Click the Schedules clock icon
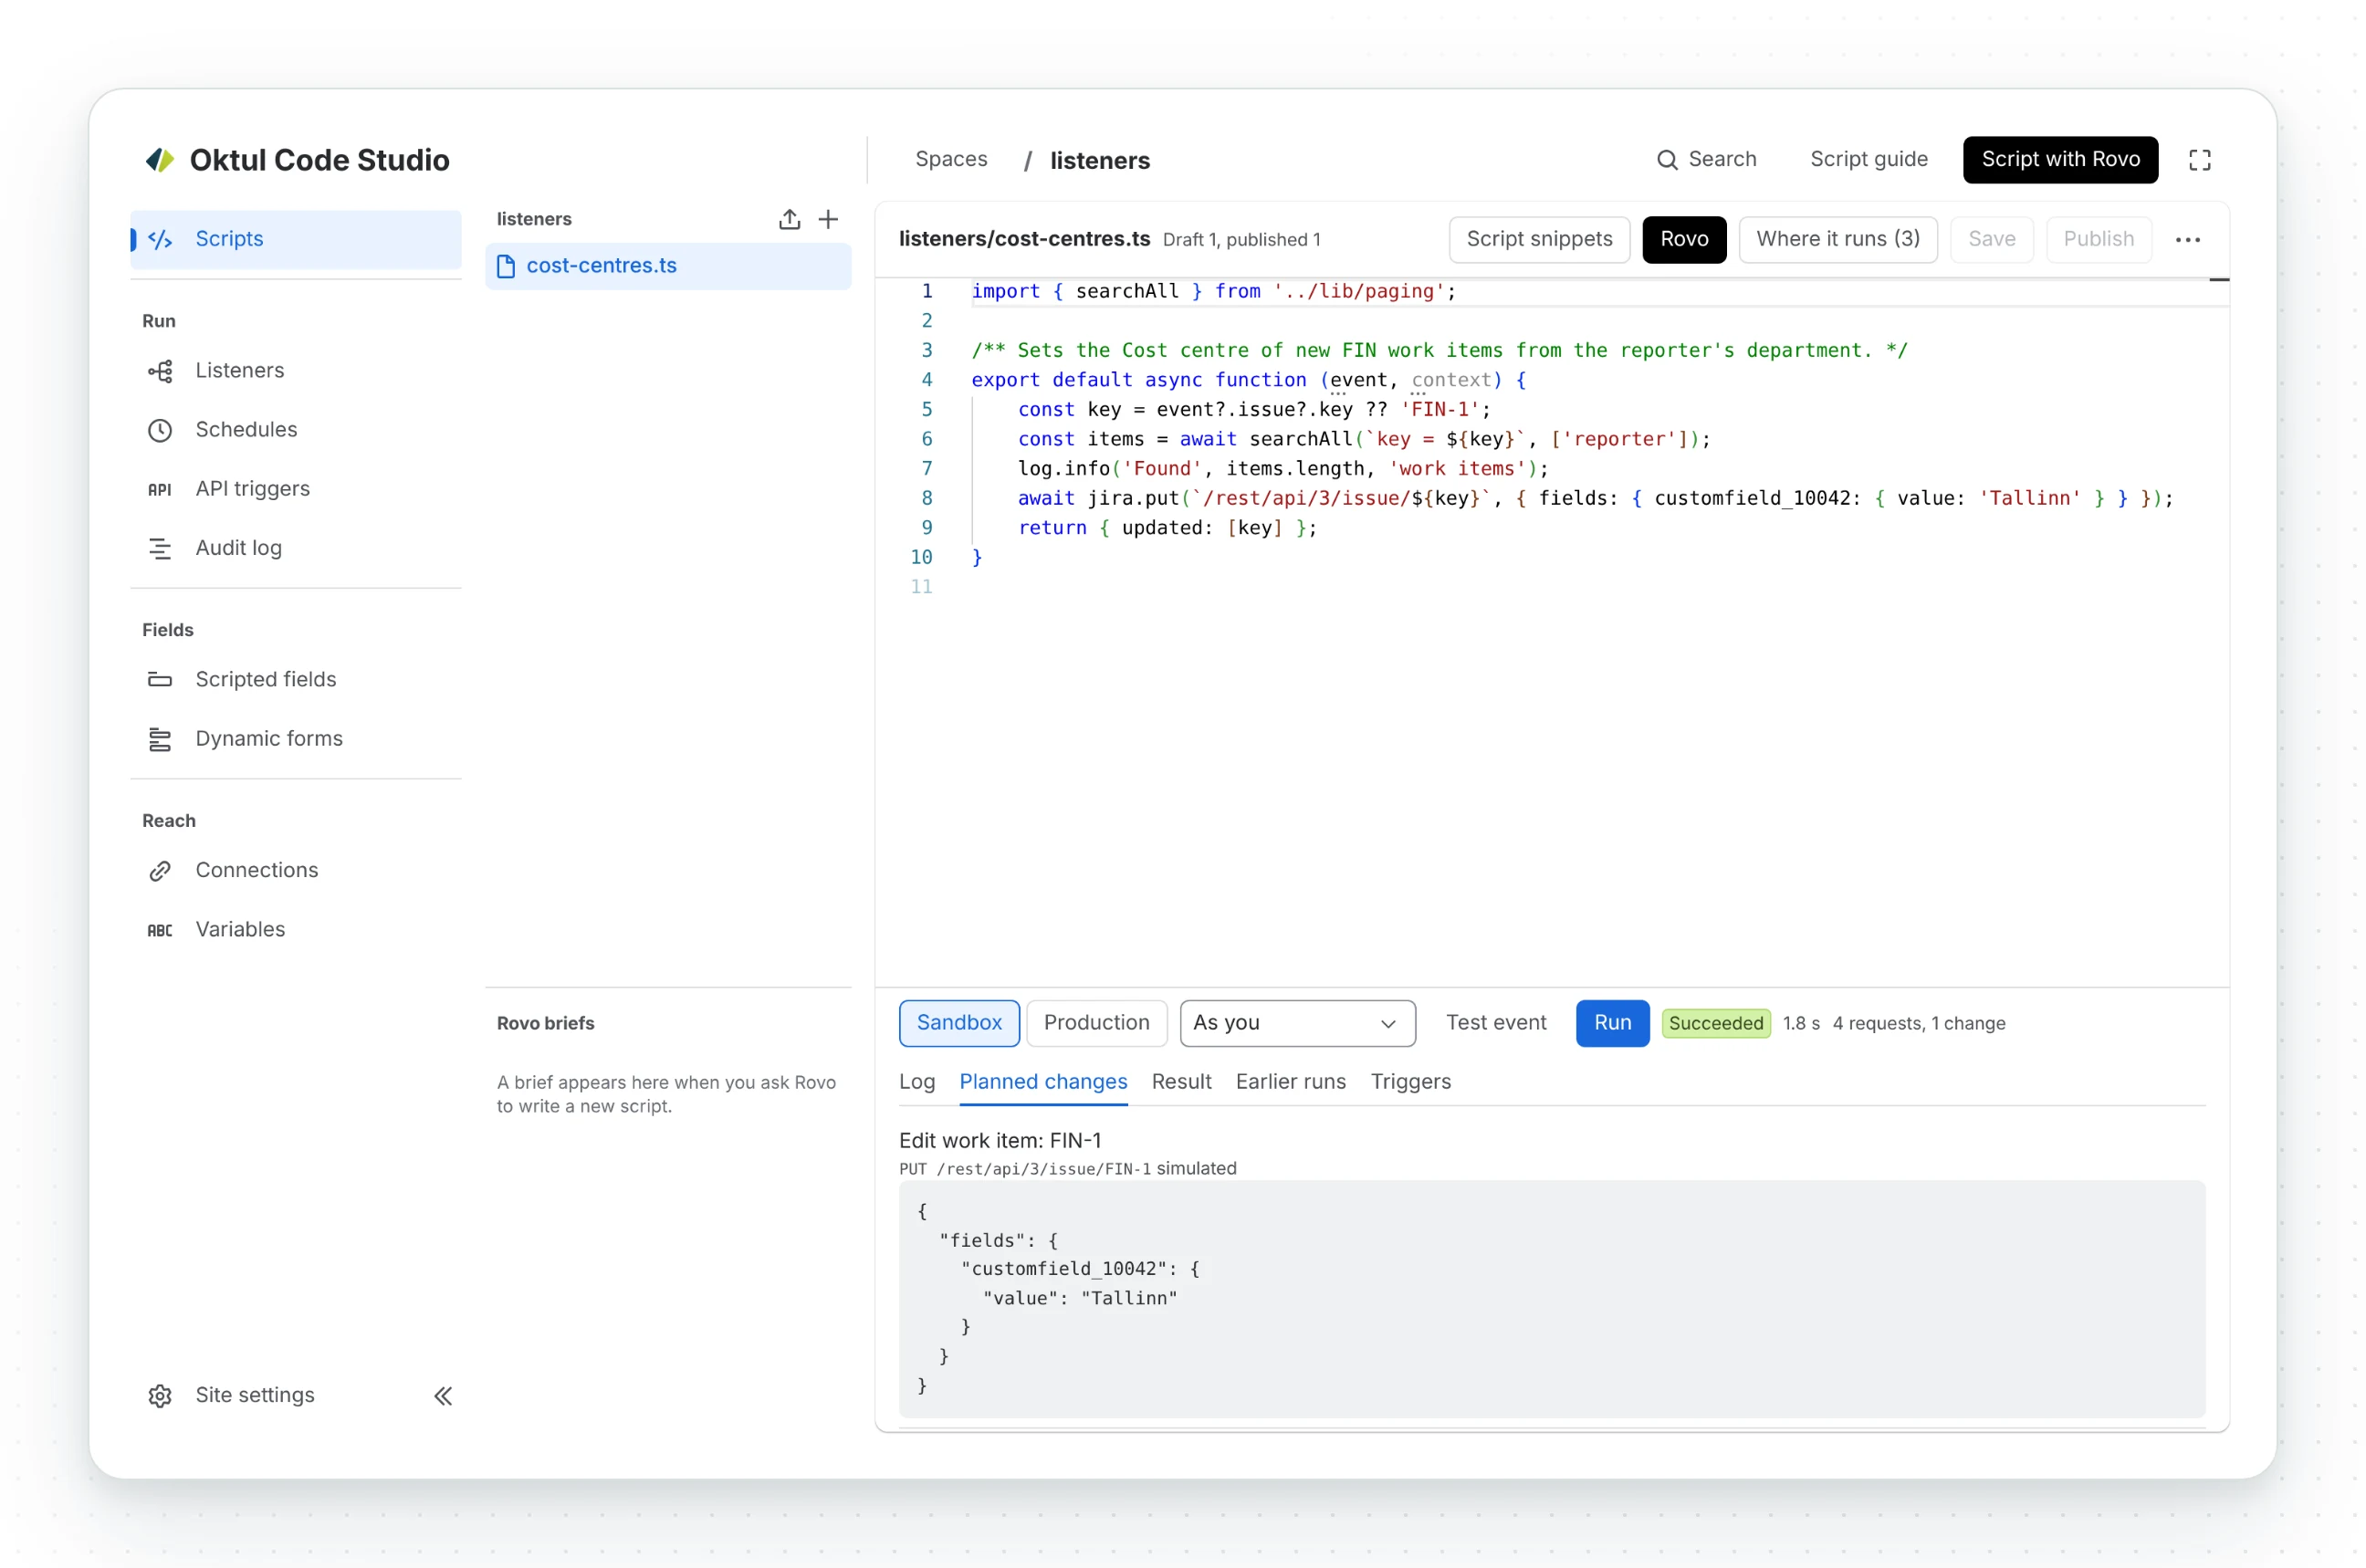This screenshot has height=1568, width=2366. coord(160,430)
